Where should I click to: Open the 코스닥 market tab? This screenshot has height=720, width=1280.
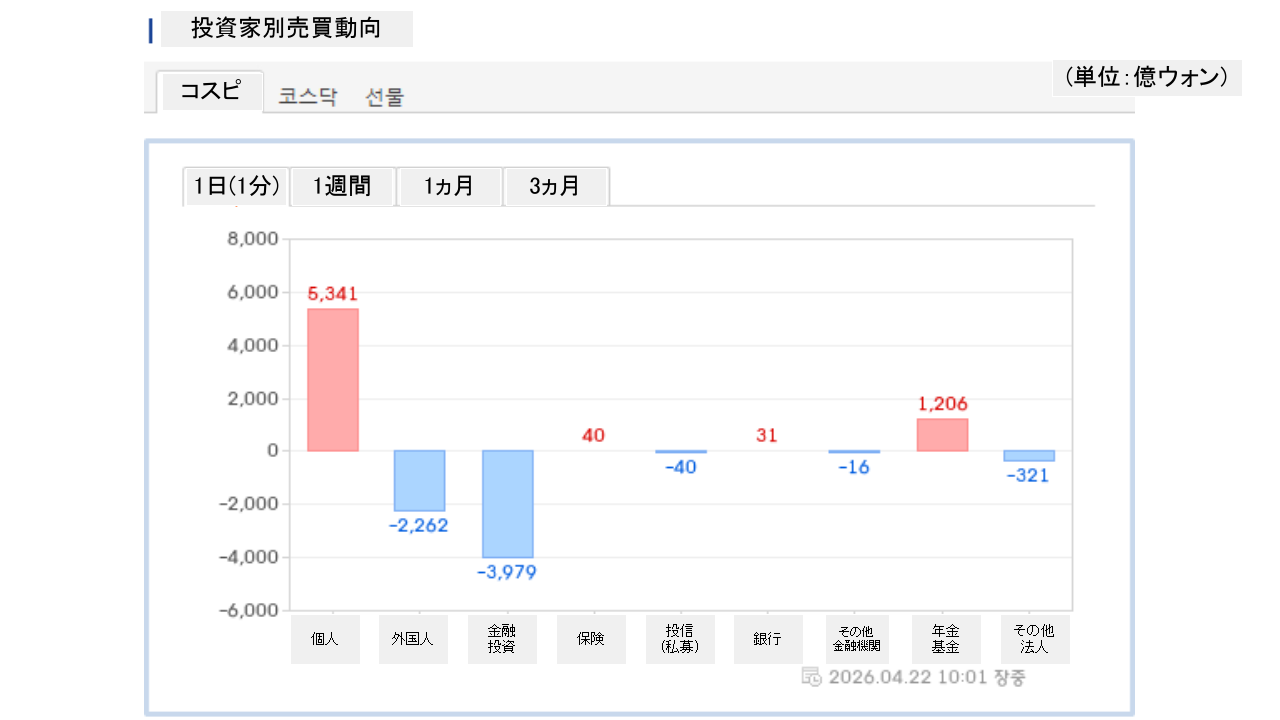(x=308, y=97)
